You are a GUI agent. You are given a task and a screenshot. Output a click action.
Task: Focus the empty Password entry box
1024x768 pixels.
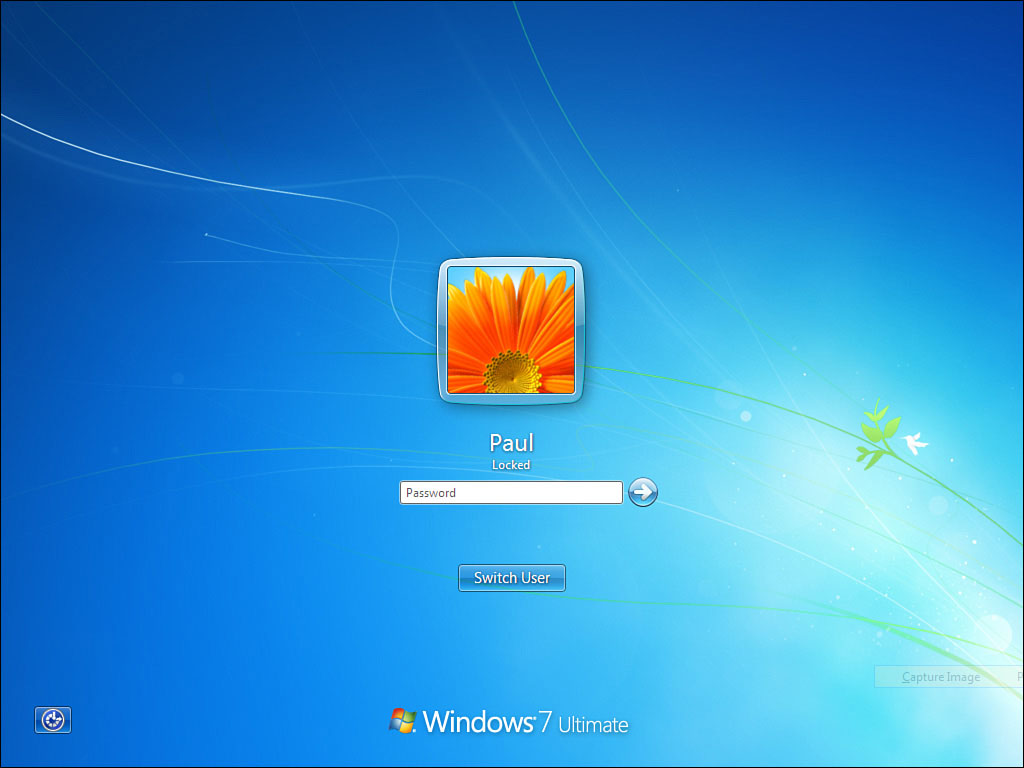(x=510, y=492)
